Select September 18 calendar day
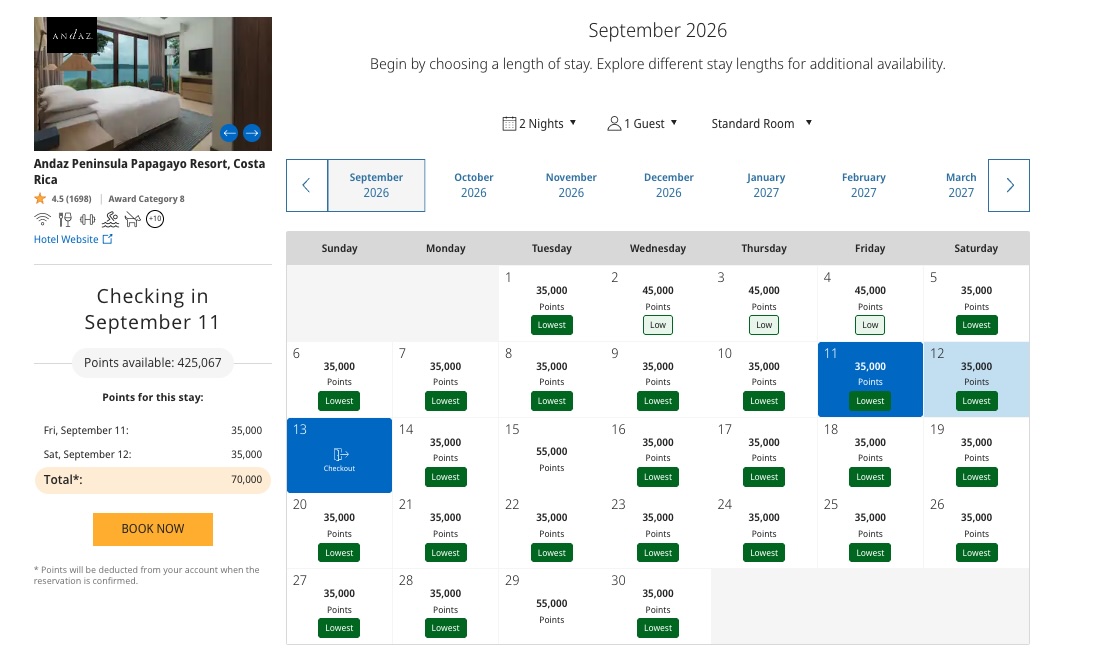Image resolution: width=1104 pixels, height=658 pixels. pyautogui.click(x=870, y=455)
